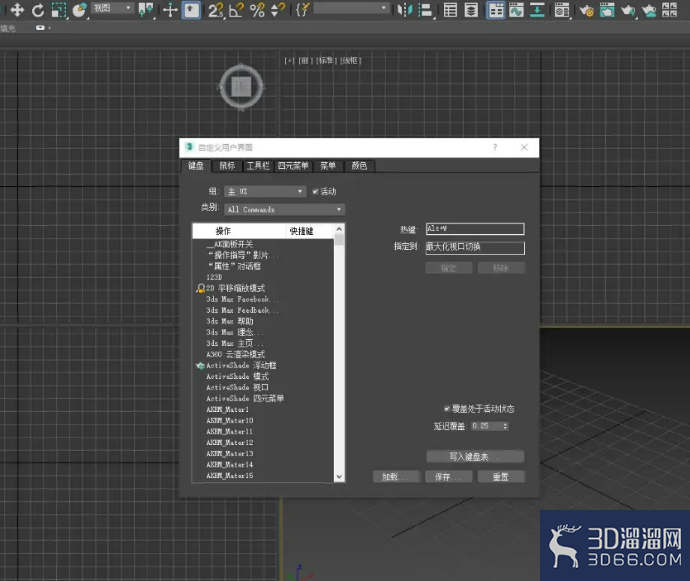Image resolution: width=690 pixels, height=581 pixels.
Task: Click the 快捷键 column header
Action: [x=310, y=231]
